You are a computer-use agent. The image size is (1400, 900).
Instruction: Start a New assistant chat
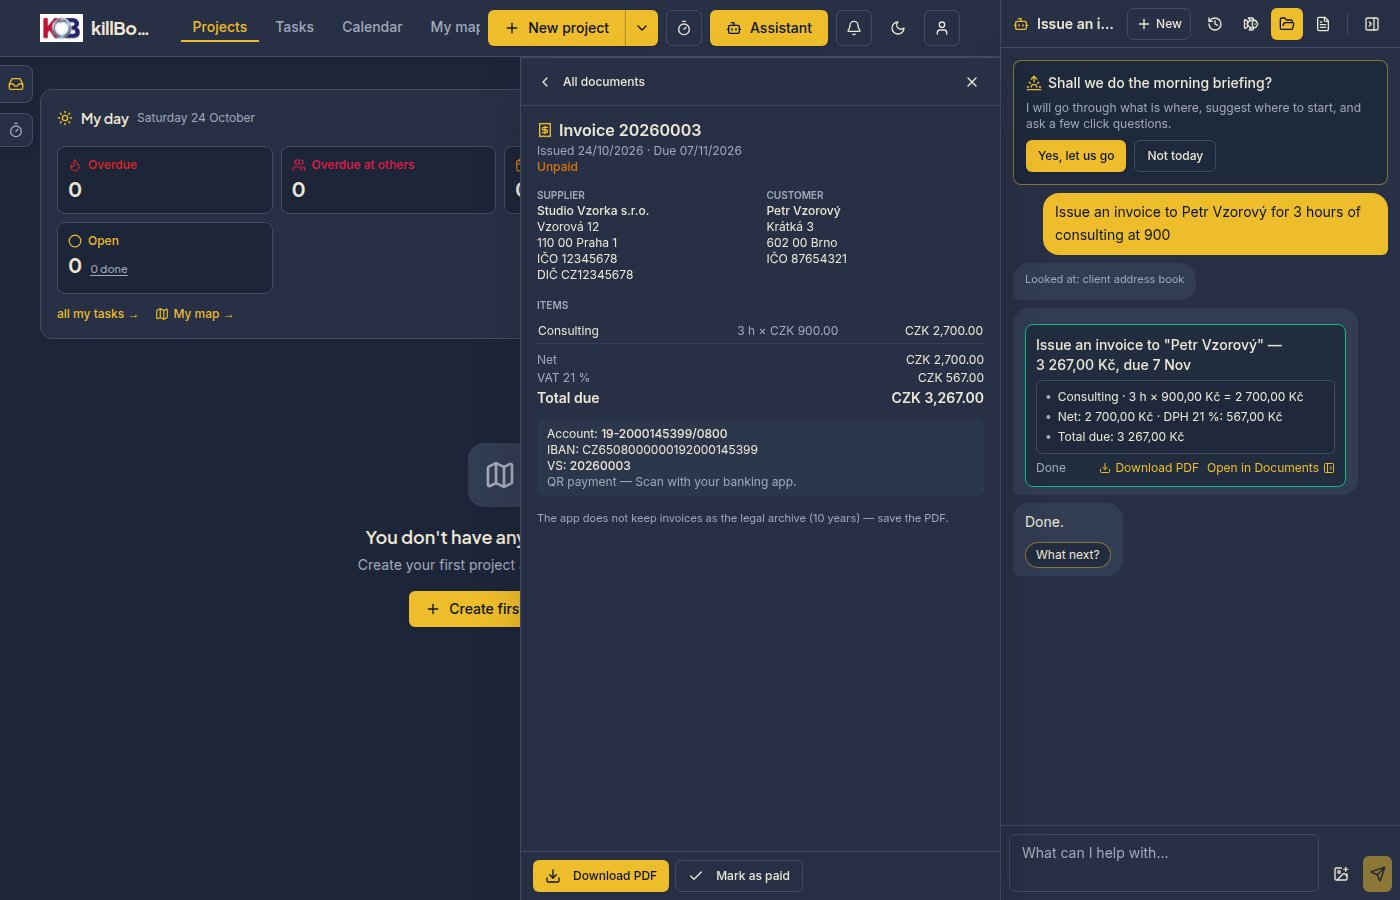point(1159,24)
